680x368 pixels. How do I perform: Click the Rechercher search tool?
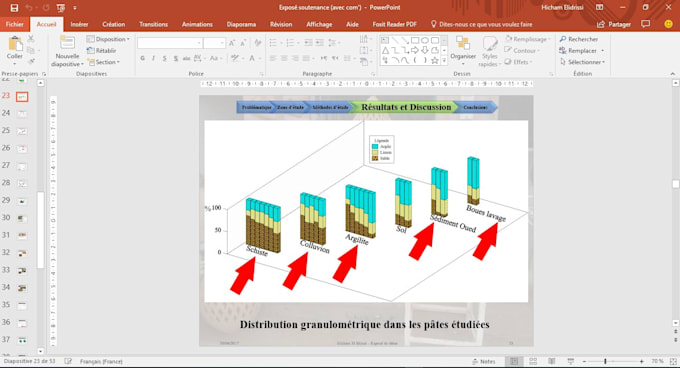click(579, 39)
